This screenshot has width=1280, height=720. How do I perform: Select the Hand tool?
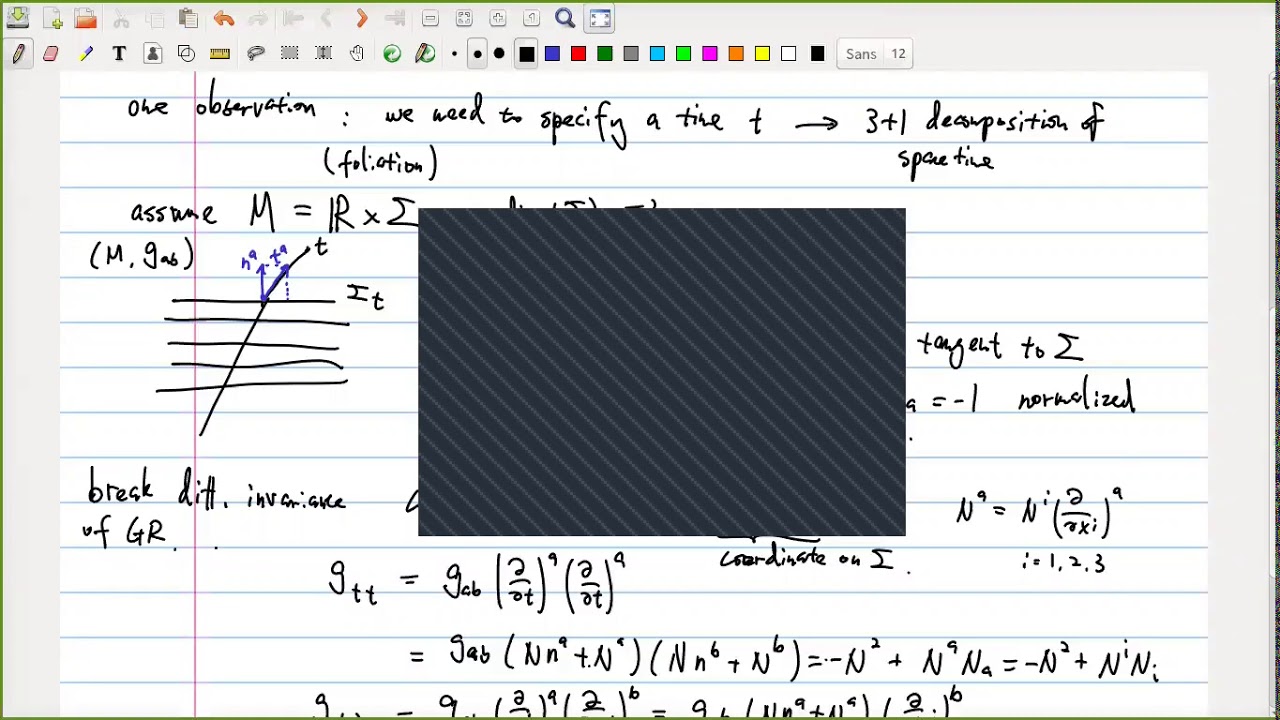pos(357,54)
